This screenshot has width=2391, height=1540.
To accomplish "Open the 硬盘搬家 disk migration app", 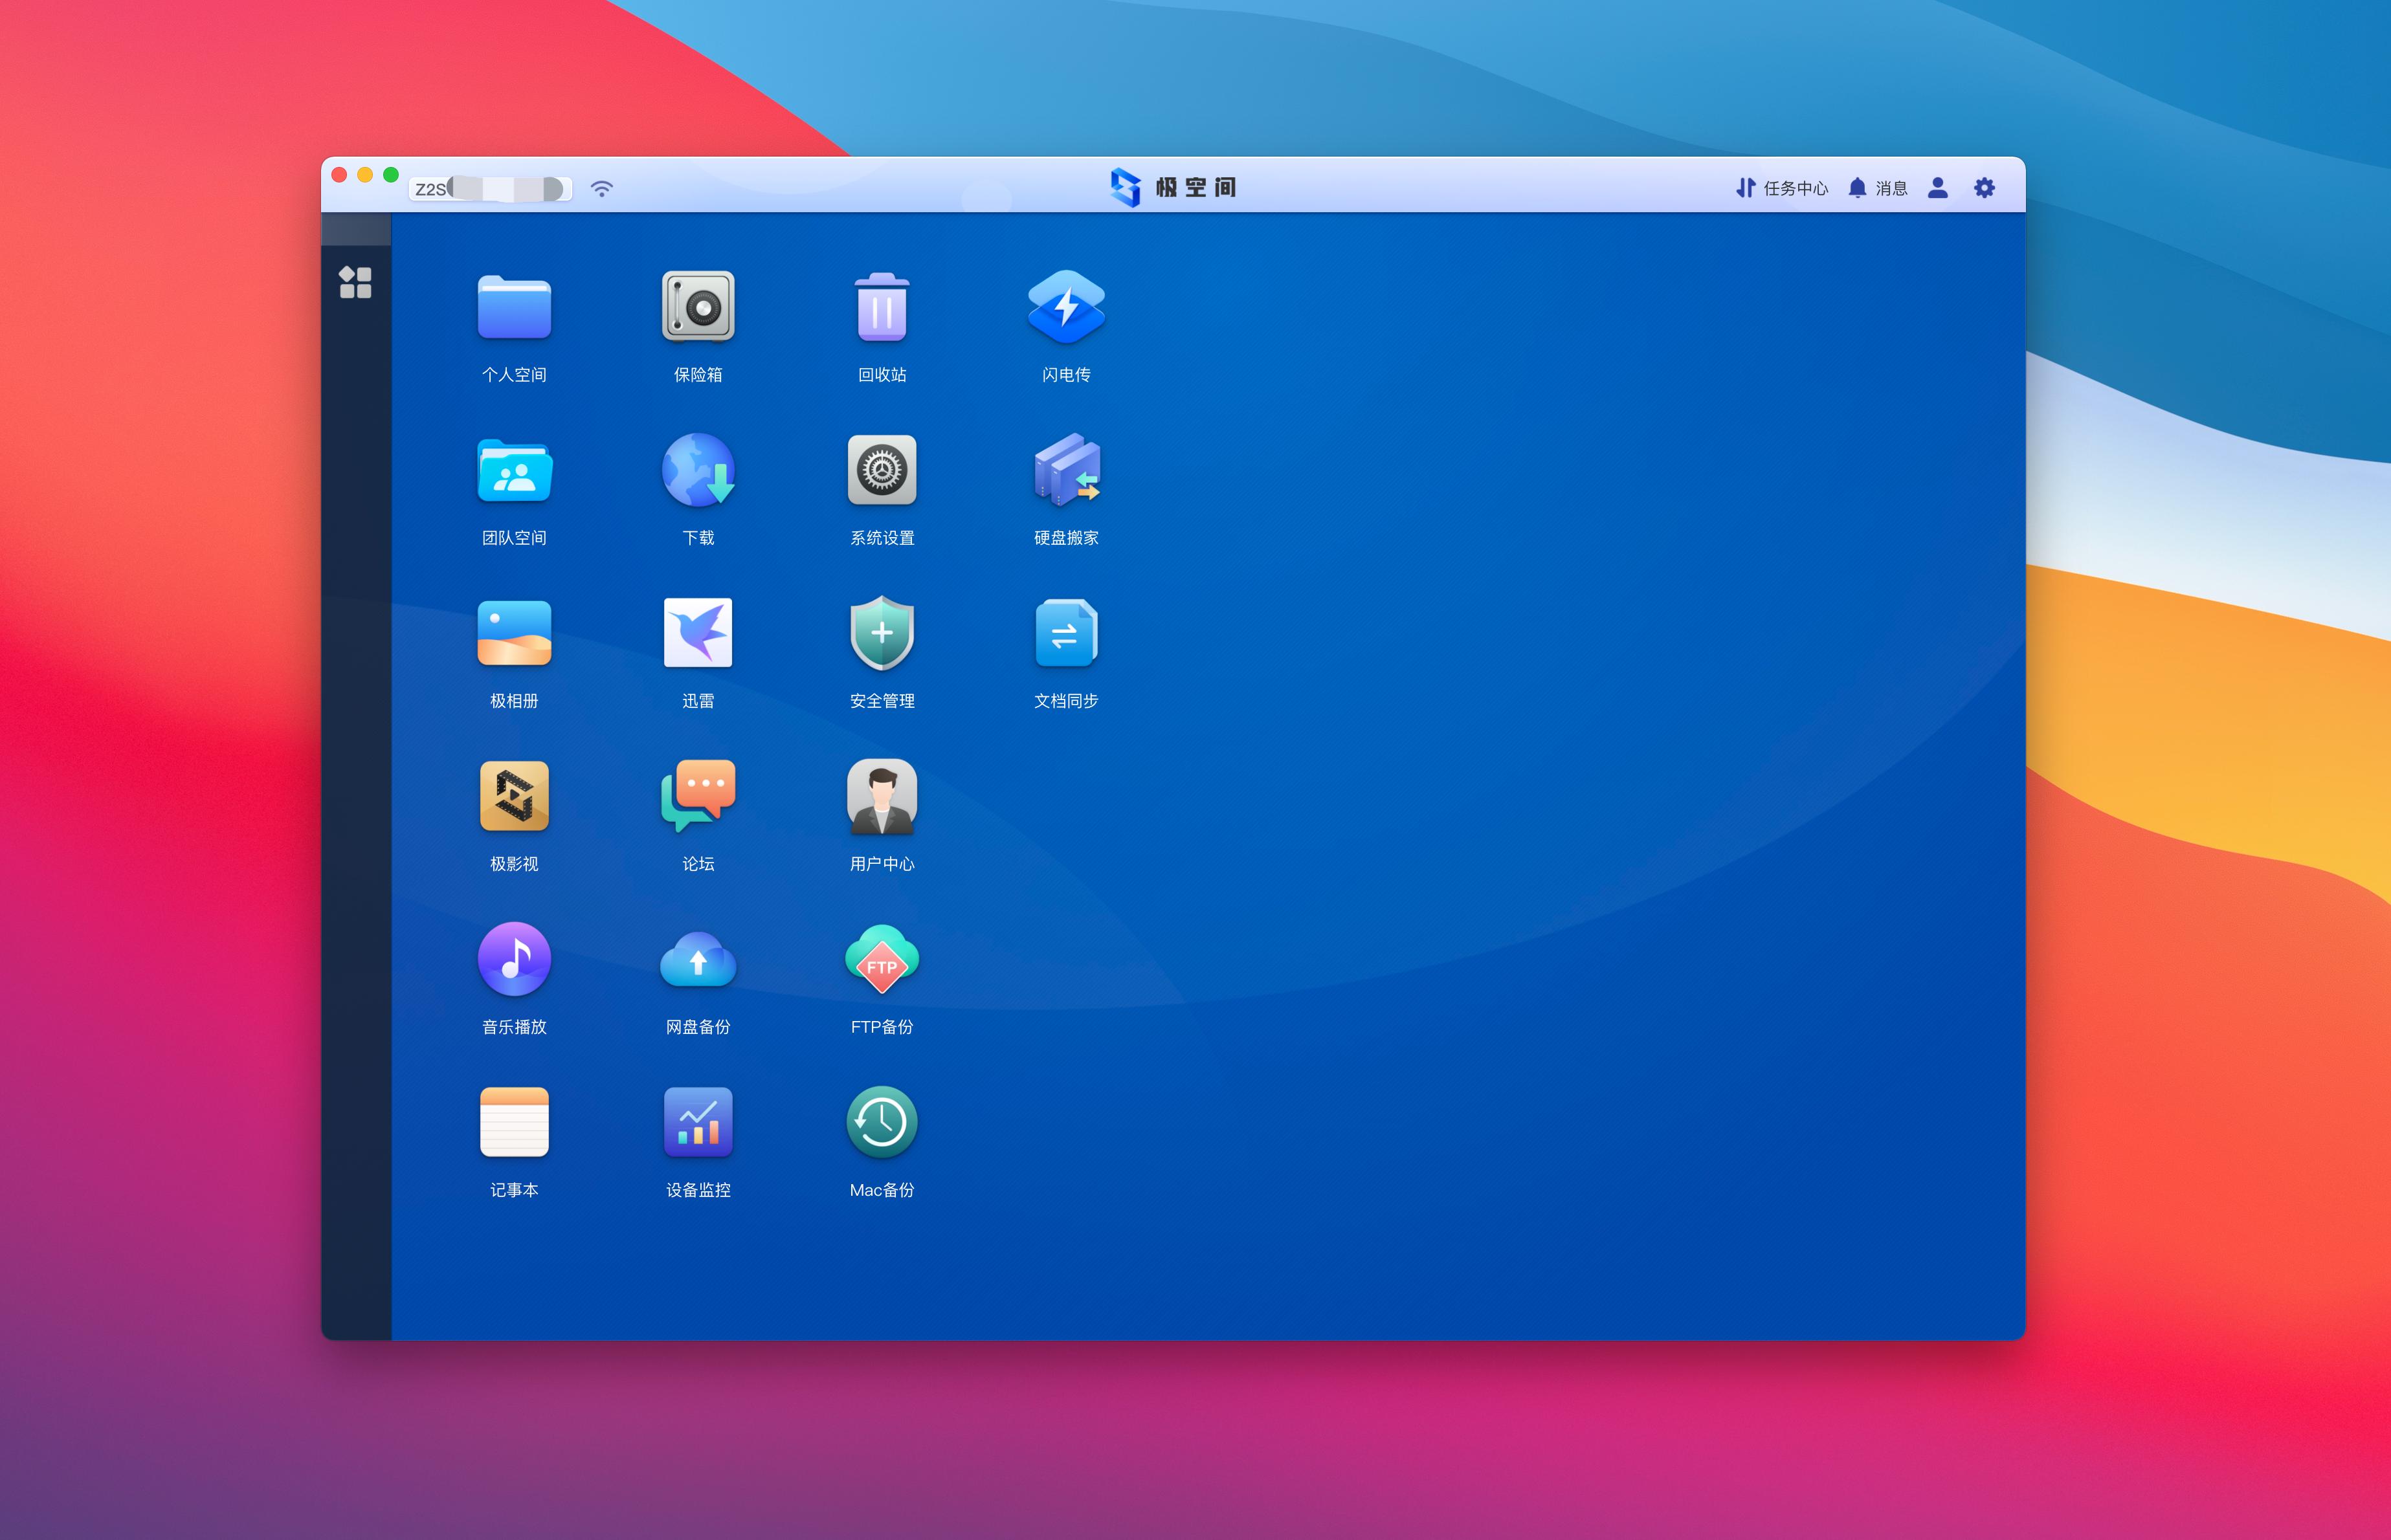I will tap(1066, 470).
